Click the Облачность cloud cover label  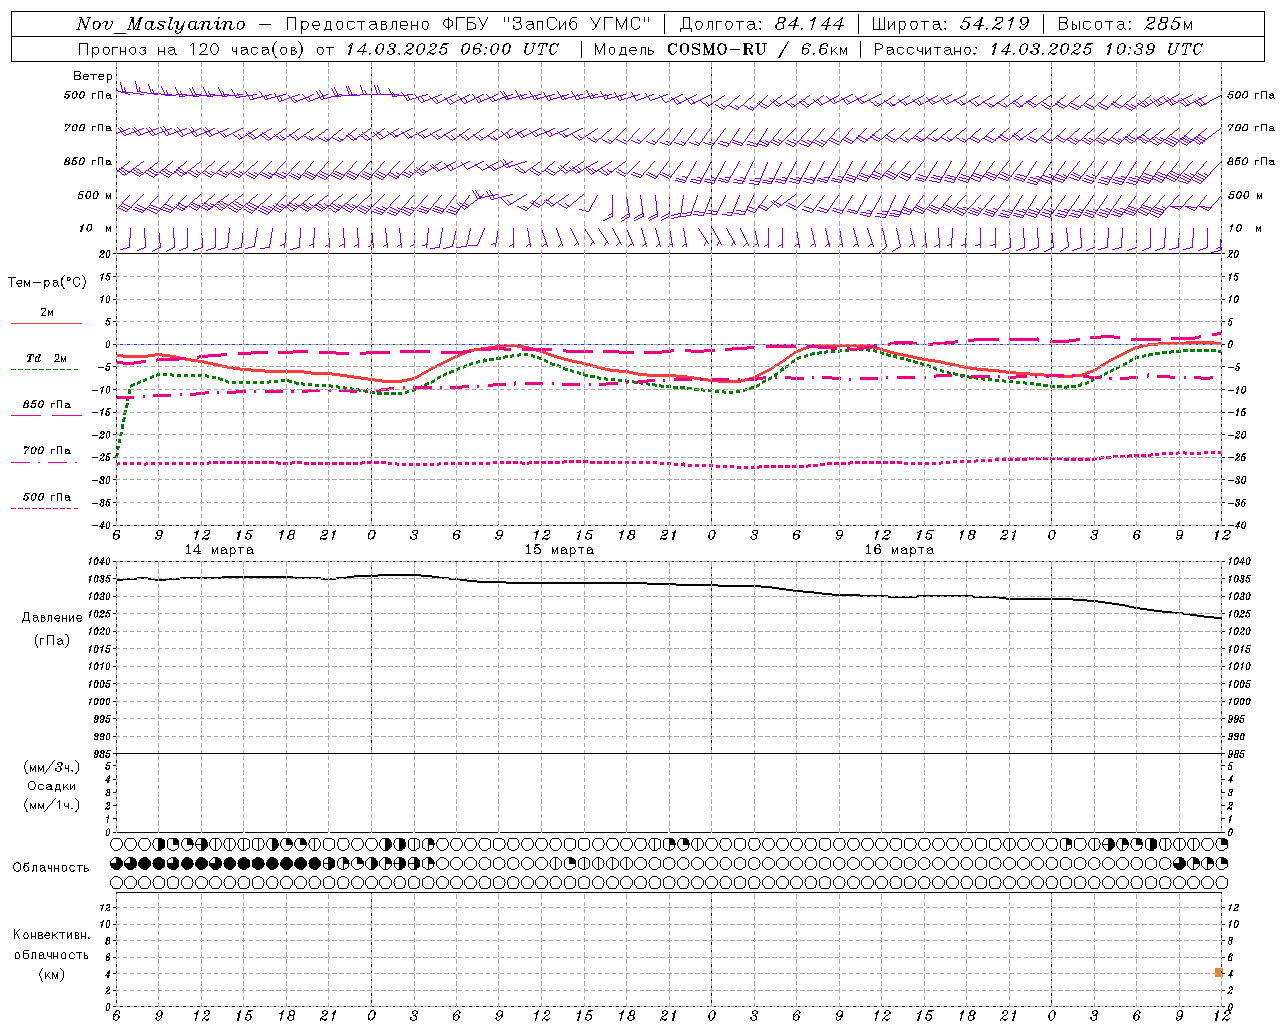[51, 868]
